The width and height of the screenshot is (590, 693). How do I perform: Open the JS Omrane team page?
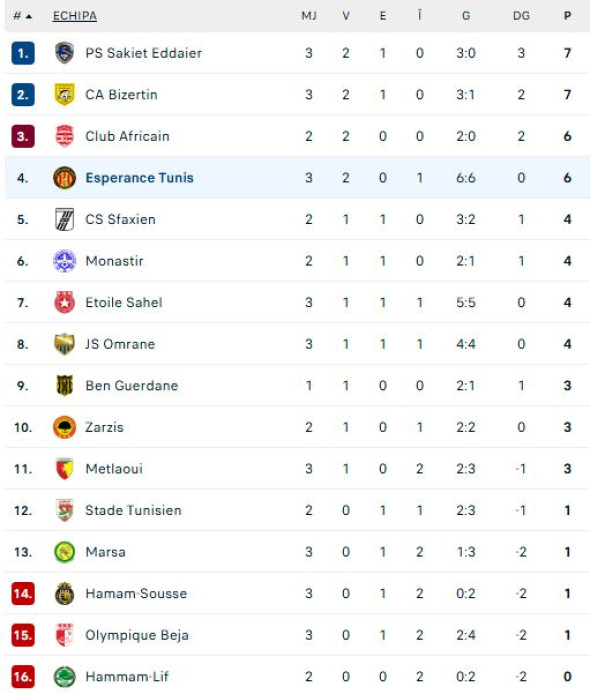120,344
